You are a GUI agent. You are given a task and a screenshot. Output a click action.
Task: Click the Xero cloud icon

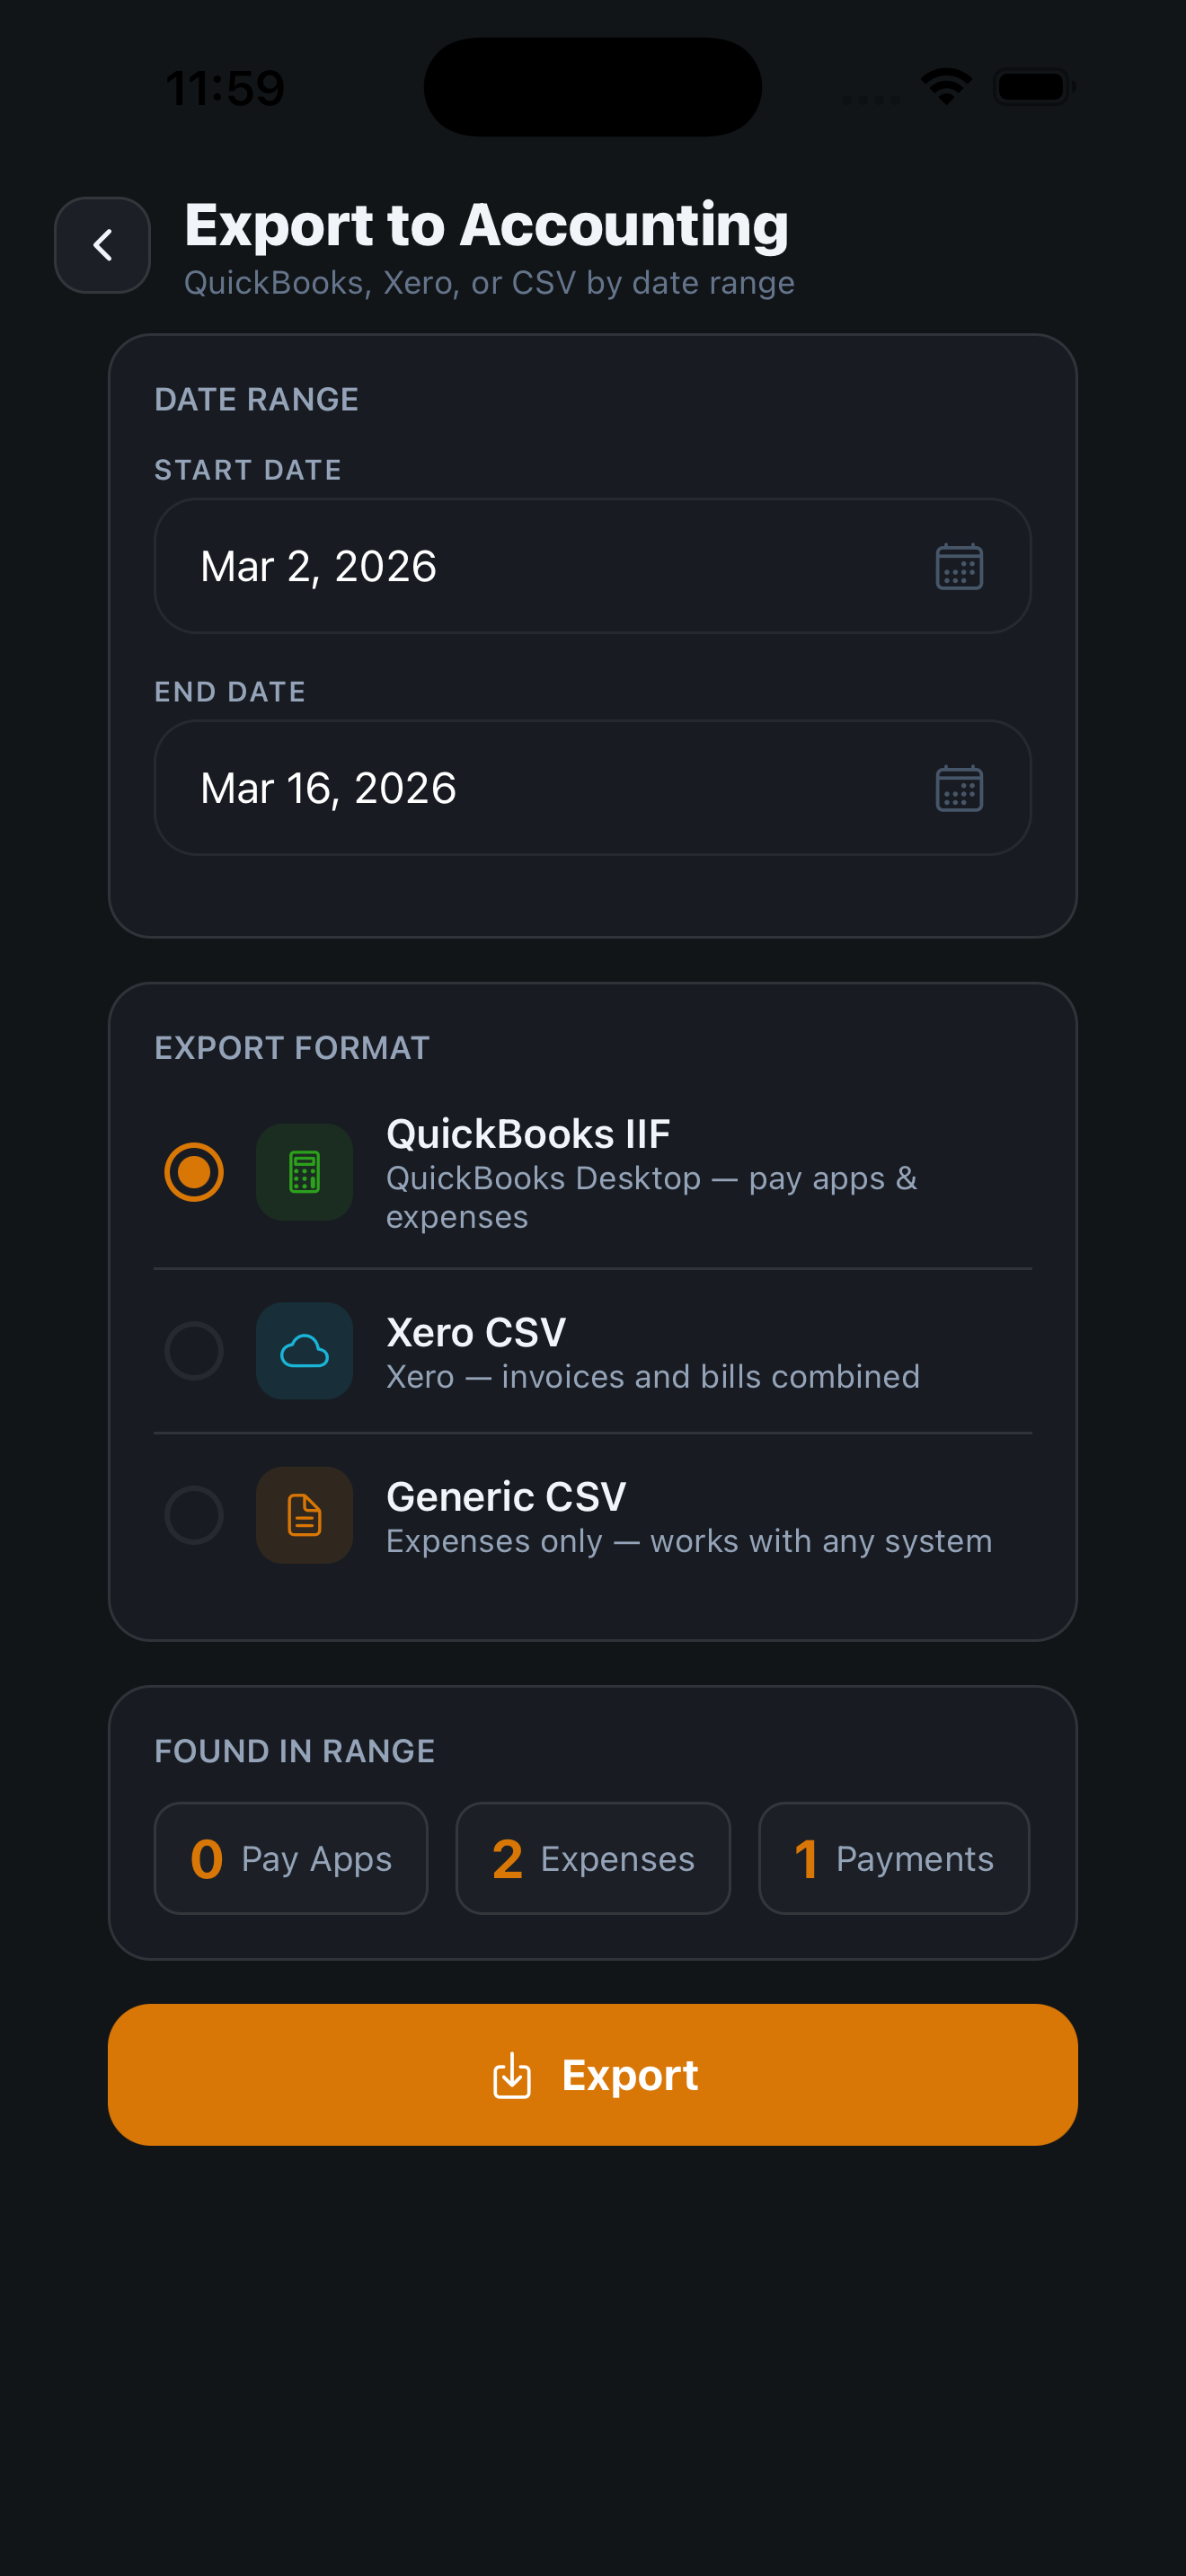304,1351
